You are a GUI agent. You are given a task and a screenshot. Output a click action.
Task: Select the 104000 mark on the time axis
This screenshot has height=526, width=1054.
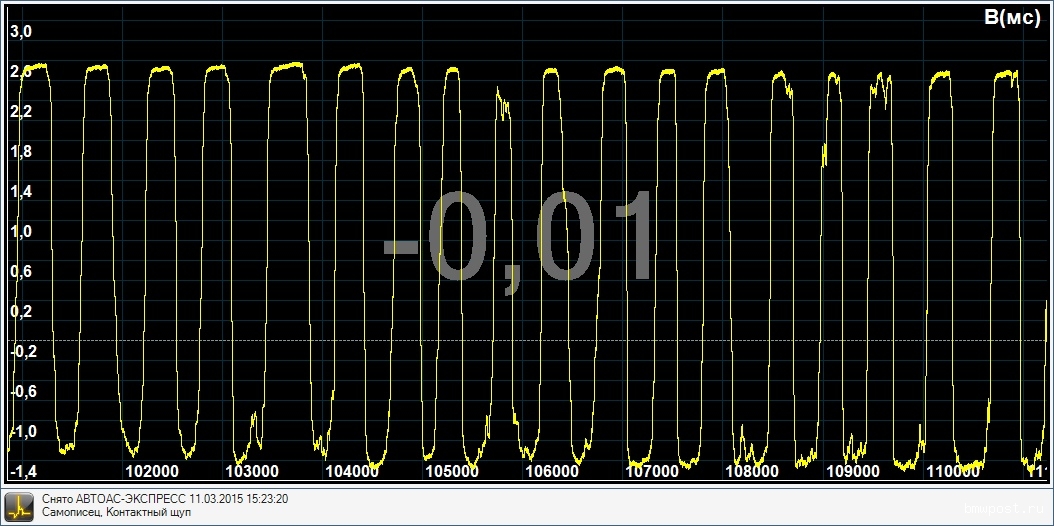click(352, 471)
